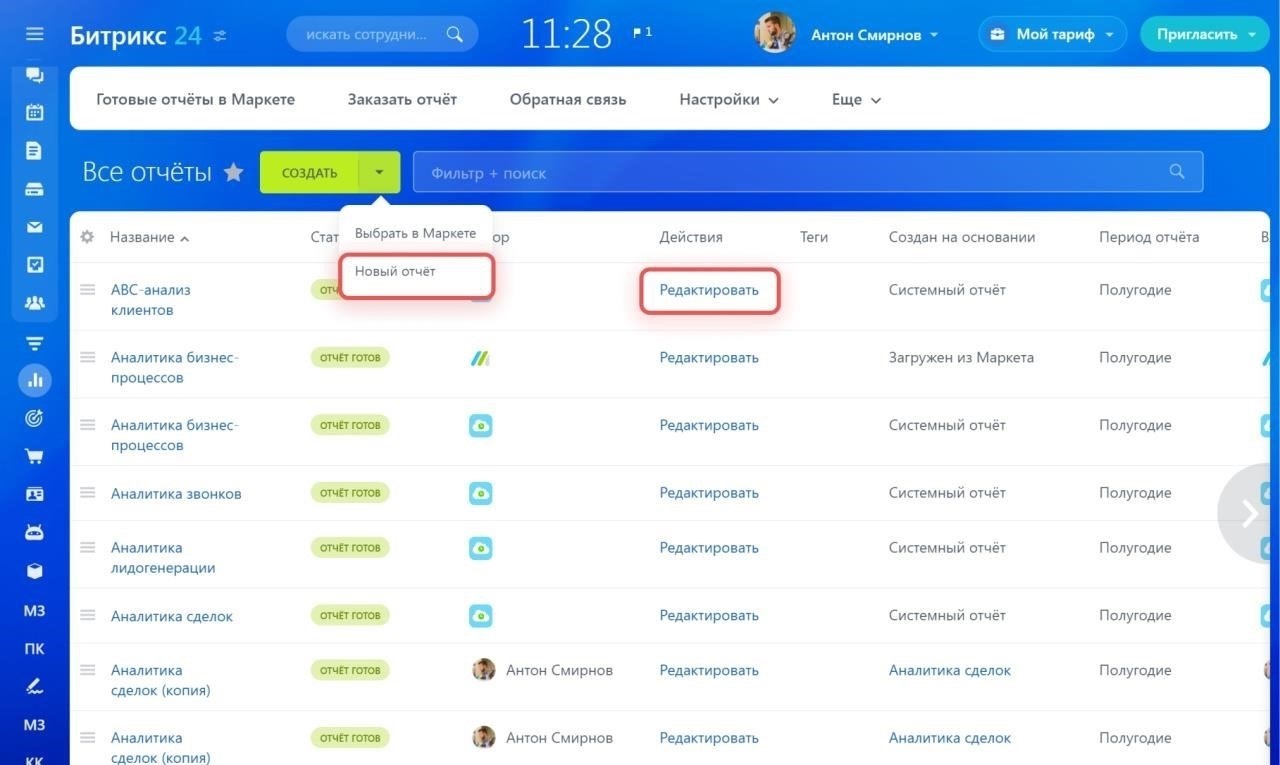
Task: Open the CRM funnel icon in sidebar
Action: (x=35, y=343)
